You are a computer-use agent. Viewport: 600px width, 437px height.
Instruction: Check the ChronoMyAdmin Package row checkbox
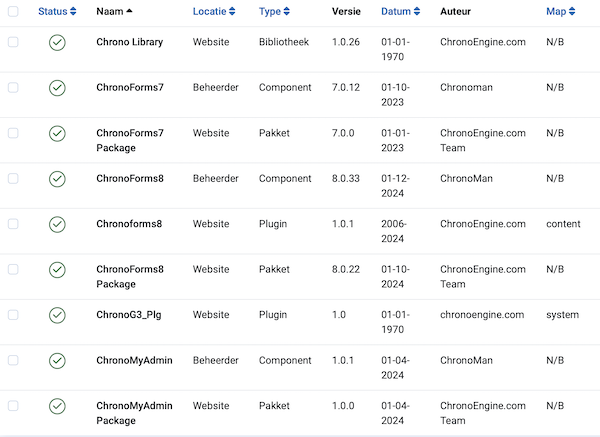coord(13,406)
